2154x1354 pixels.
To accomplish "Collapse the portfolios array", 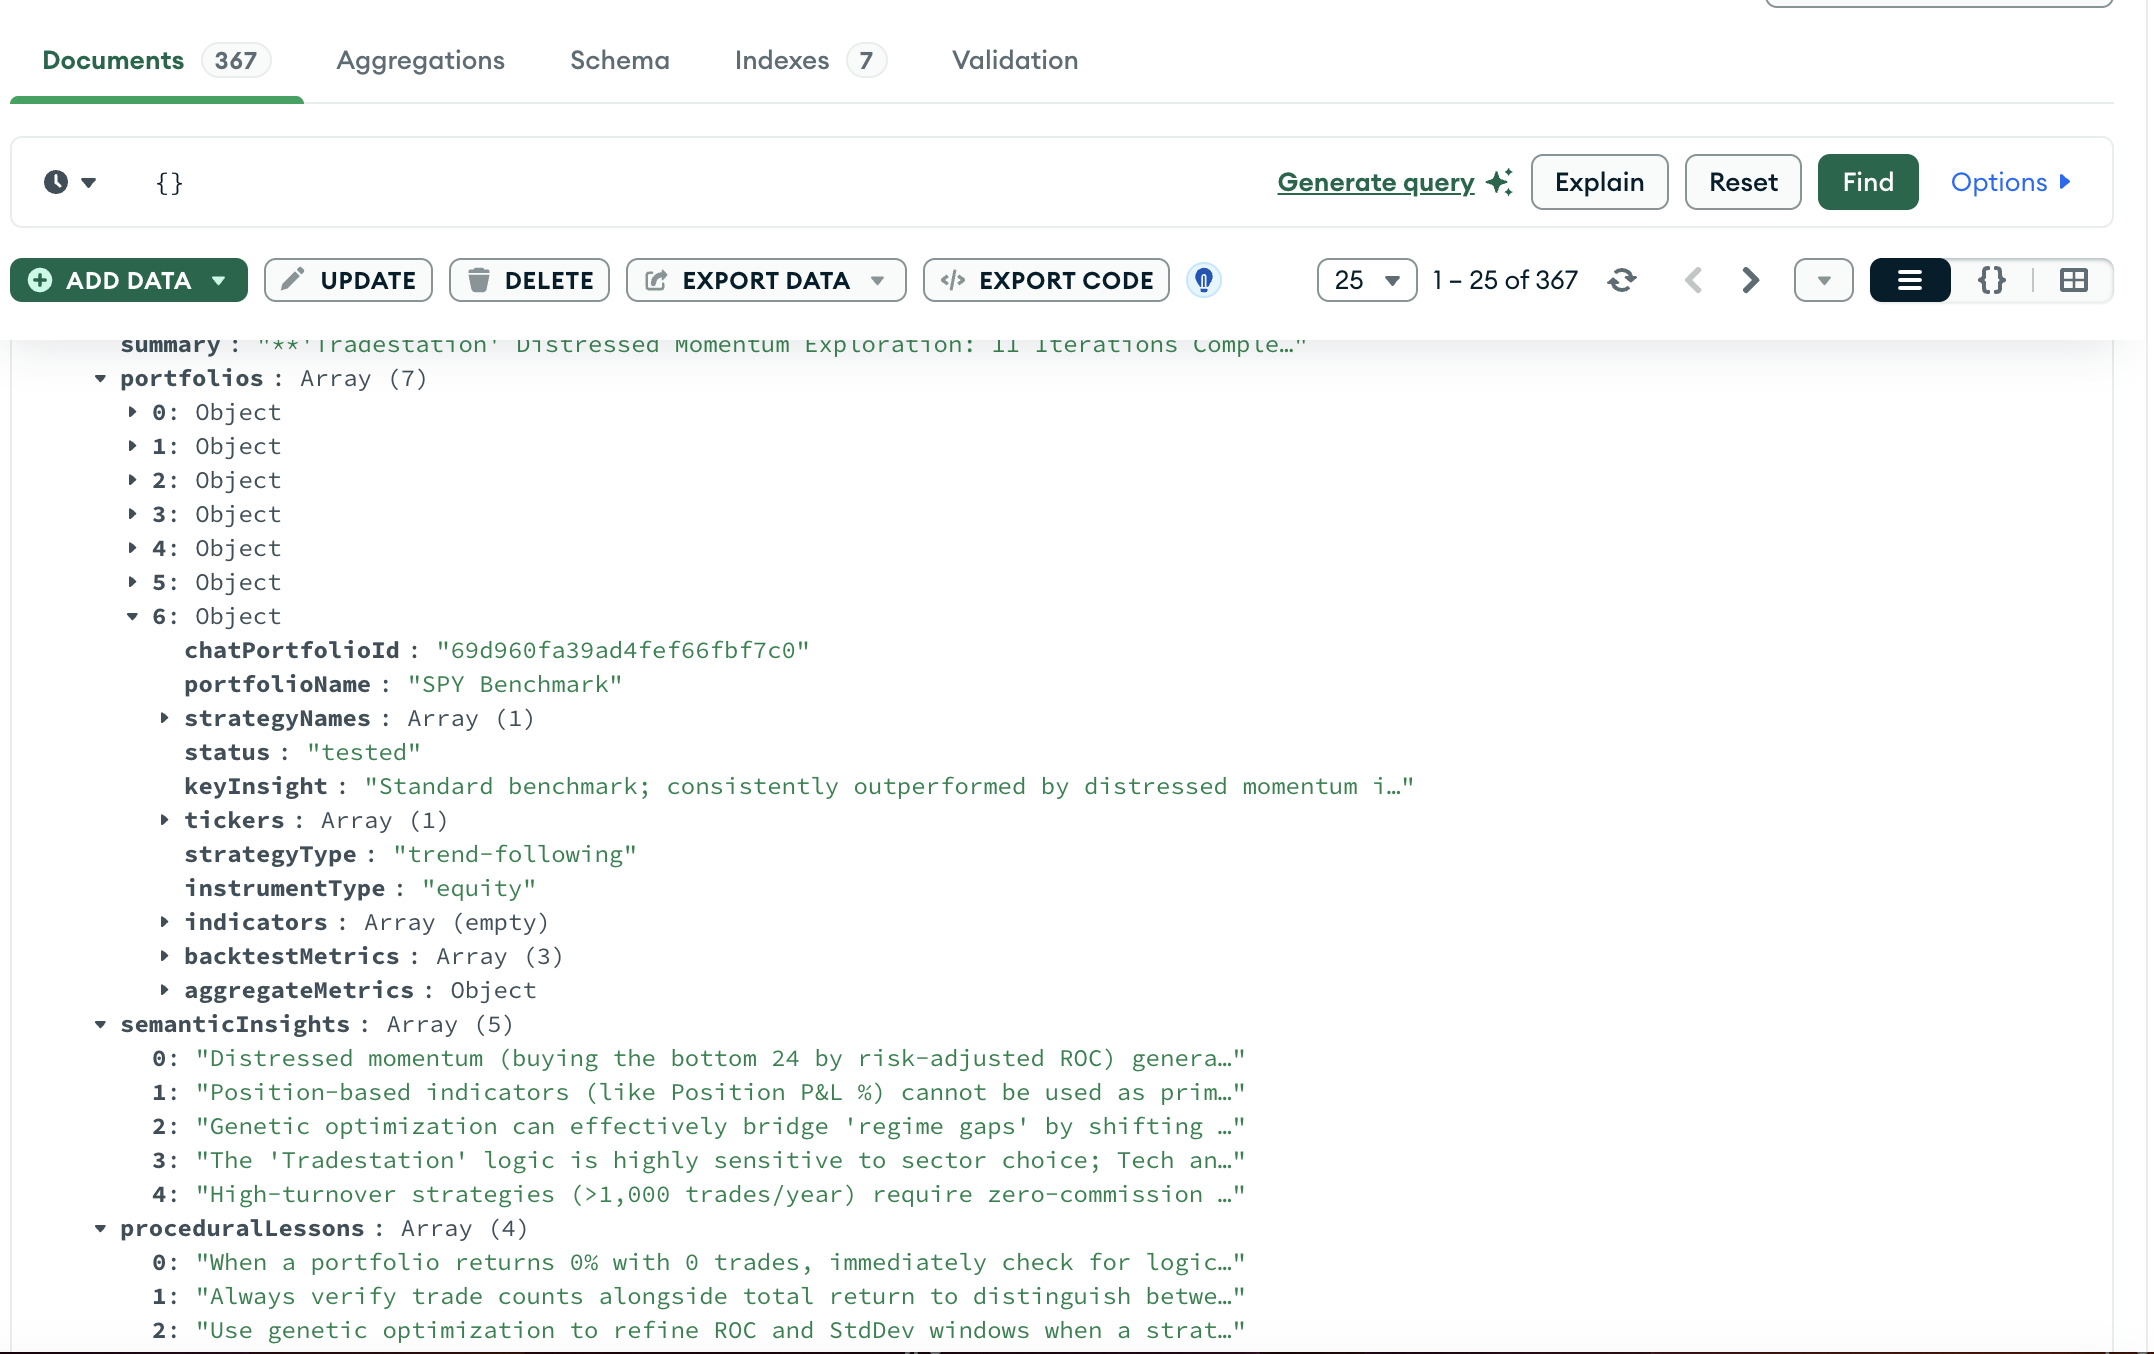I will pyautogui.click(x=100, y=378).
